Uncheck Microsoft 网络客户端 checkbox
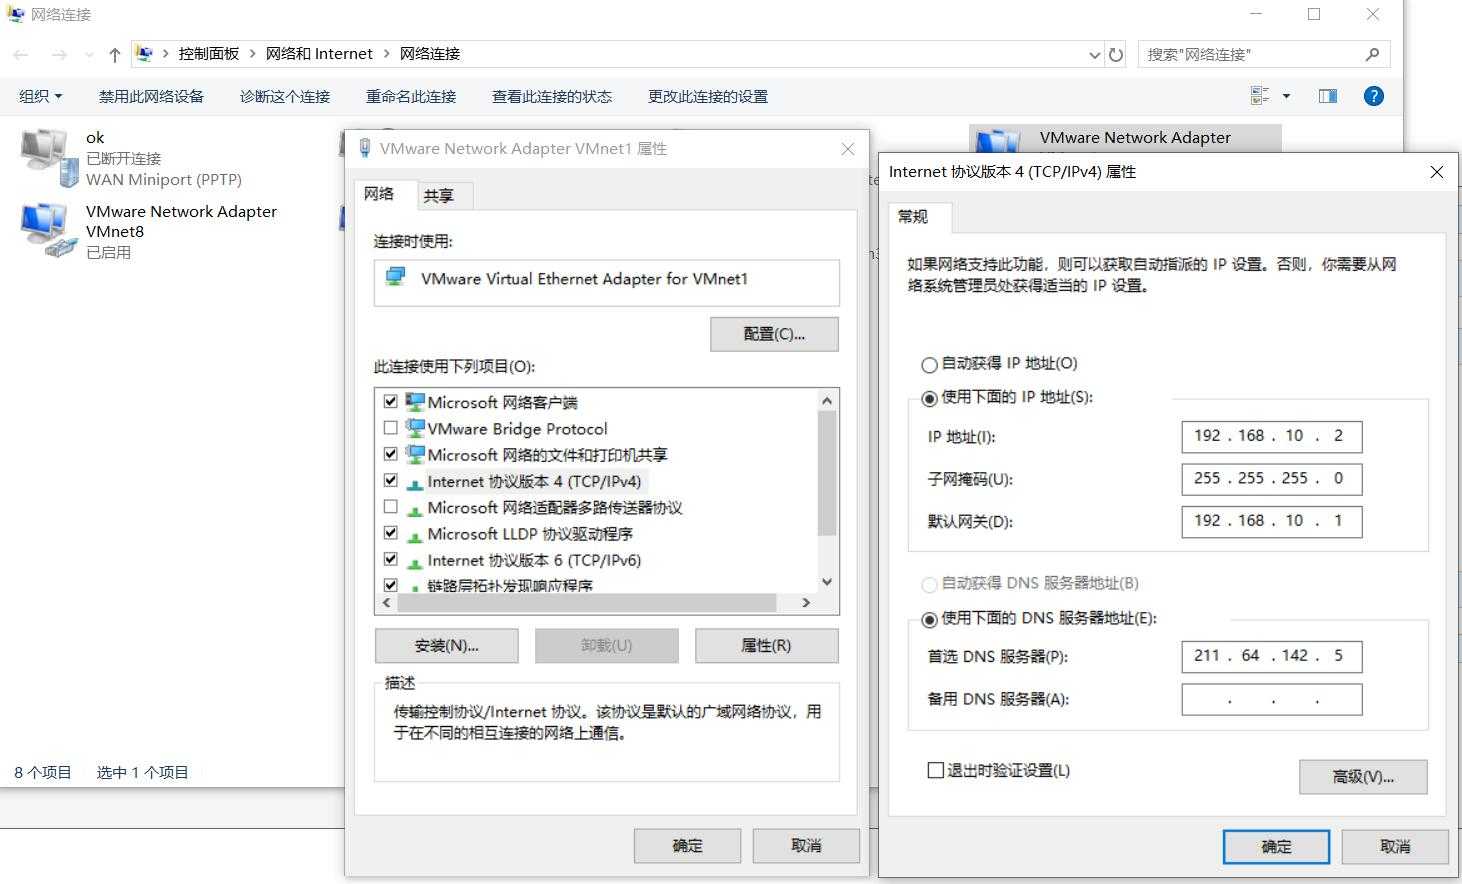 tap(390, 402)
